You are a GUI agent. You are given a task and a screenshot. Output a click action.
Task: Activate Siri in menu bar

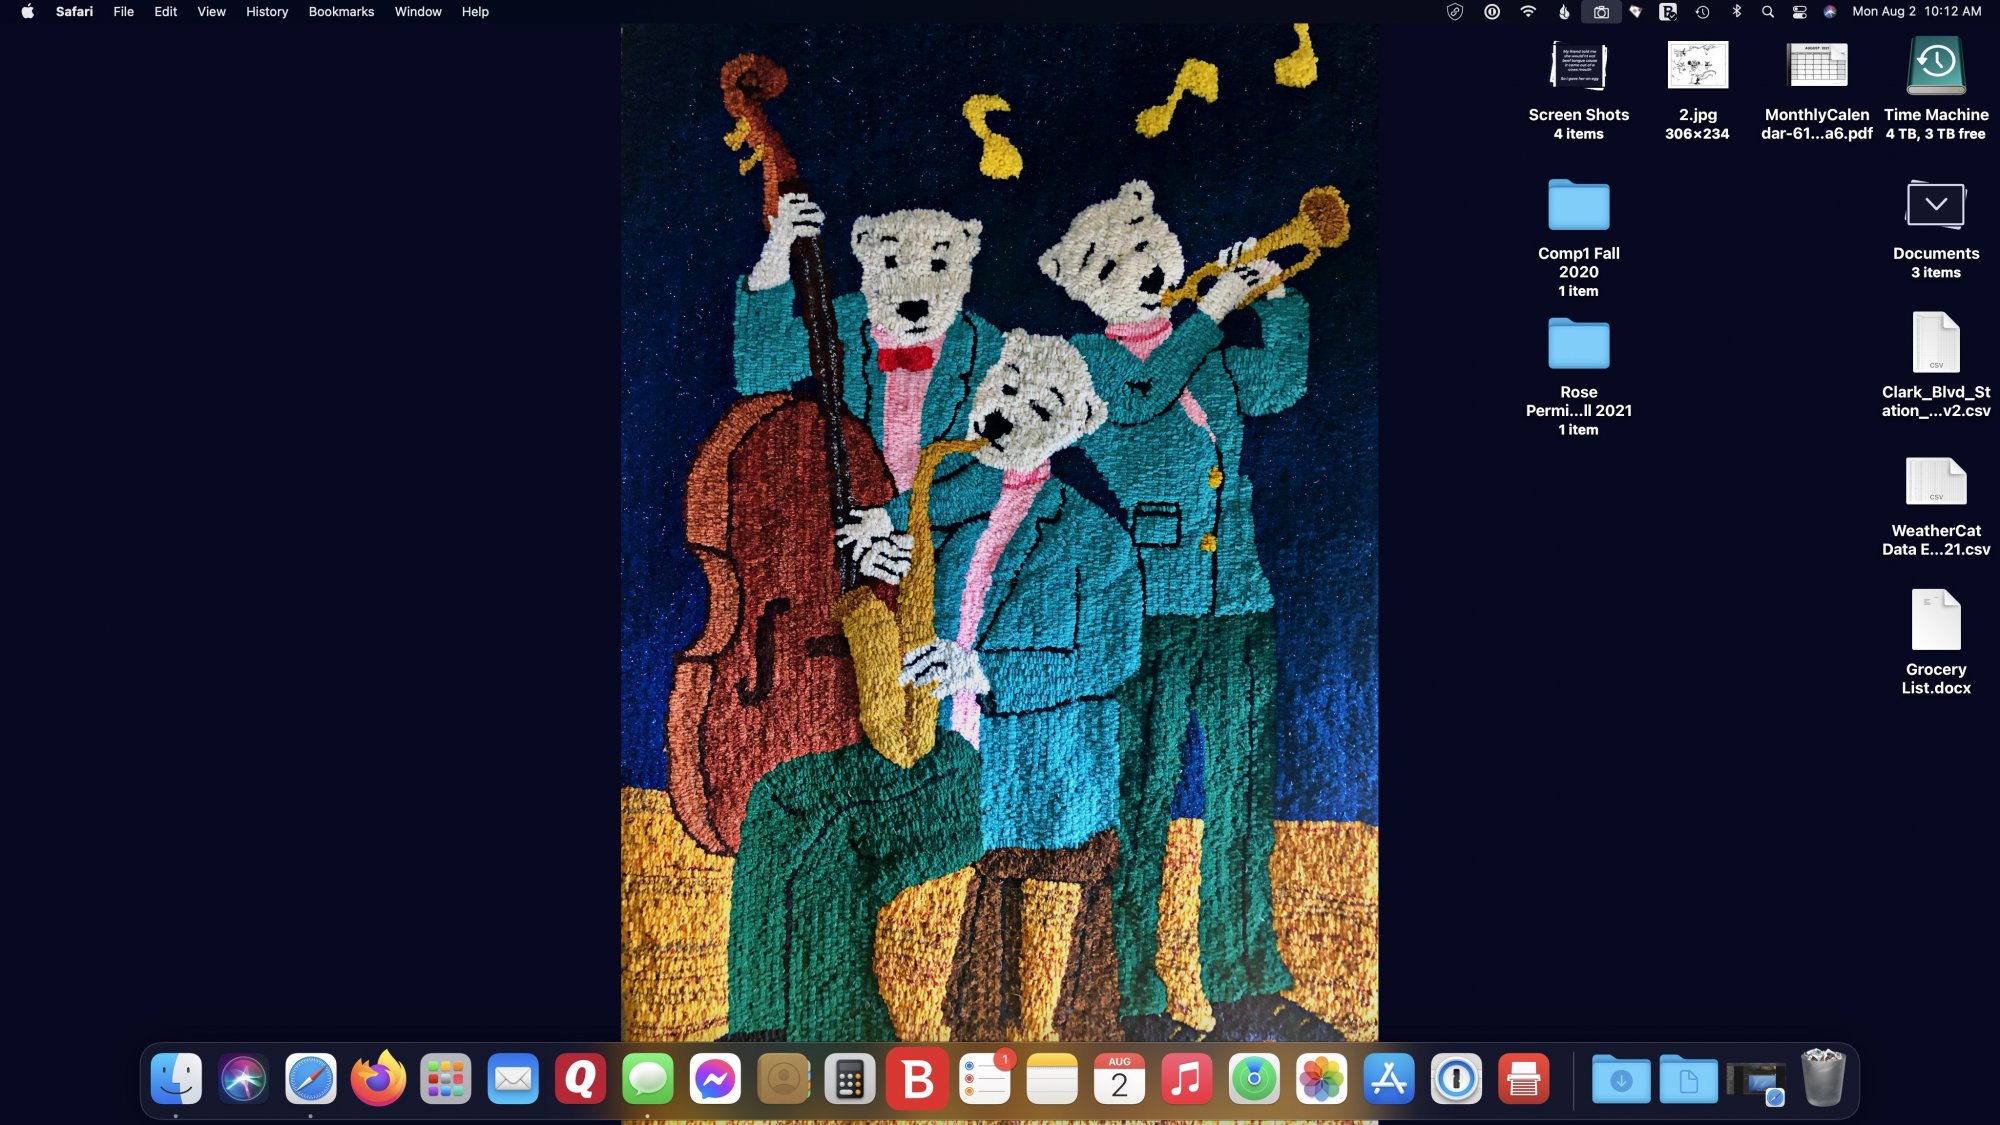pyautogui.click(x=1829, y=12)
